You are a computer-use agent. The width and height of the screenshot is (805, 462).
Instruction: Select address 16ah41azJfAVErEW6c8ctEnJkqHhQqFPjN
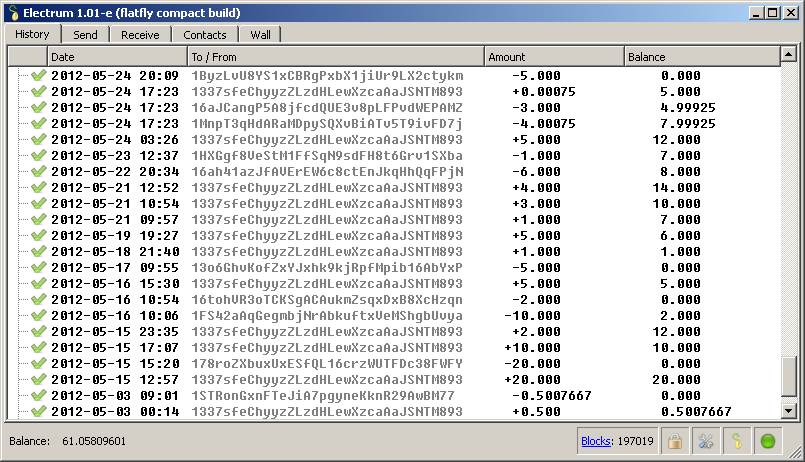pyautogui.click(x=327, y=171)
